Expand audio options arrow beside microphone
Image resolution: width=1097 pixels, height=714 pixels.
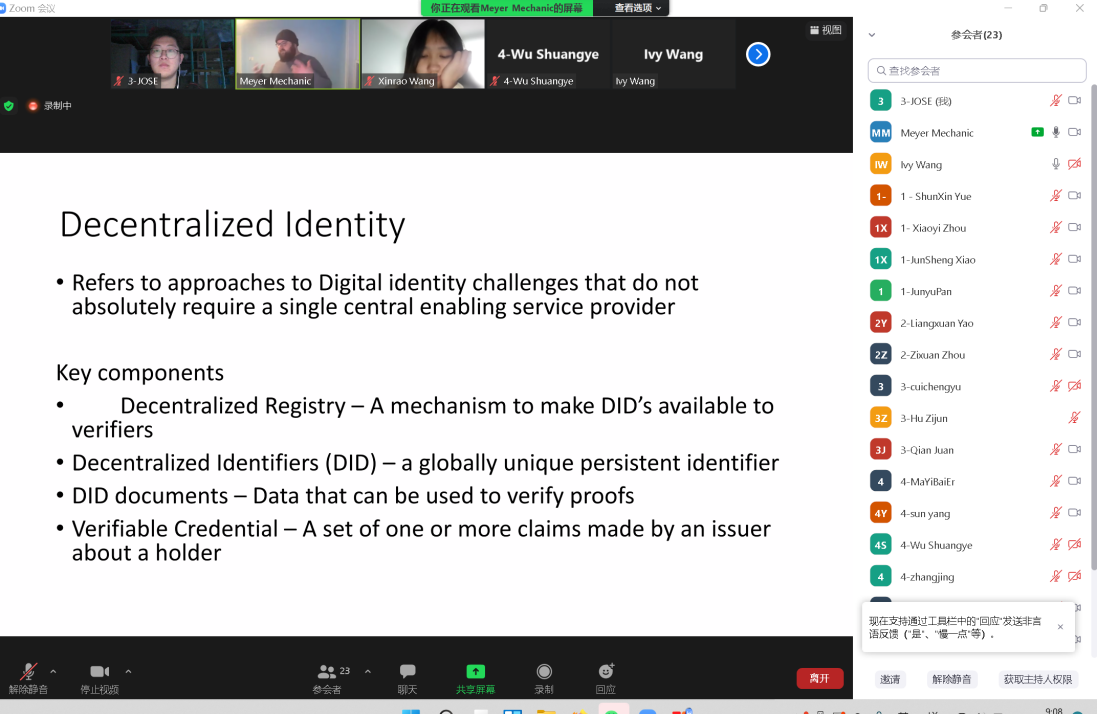pyautogui.click(x=53, y=671)
